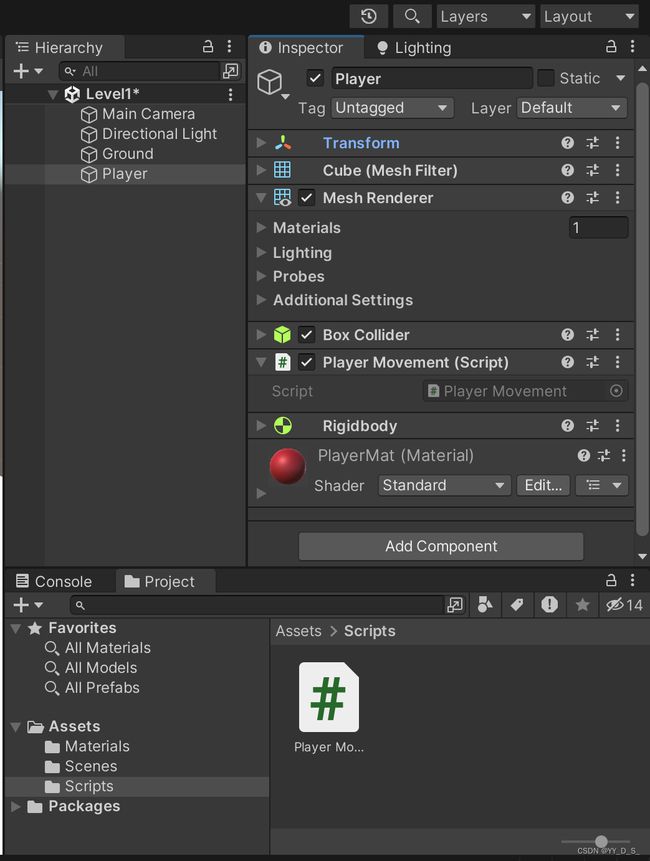Viewport: 650px width, 861px height.
Task: Open the Hierarchy panel three-dot menu
Action: (229, 47)
